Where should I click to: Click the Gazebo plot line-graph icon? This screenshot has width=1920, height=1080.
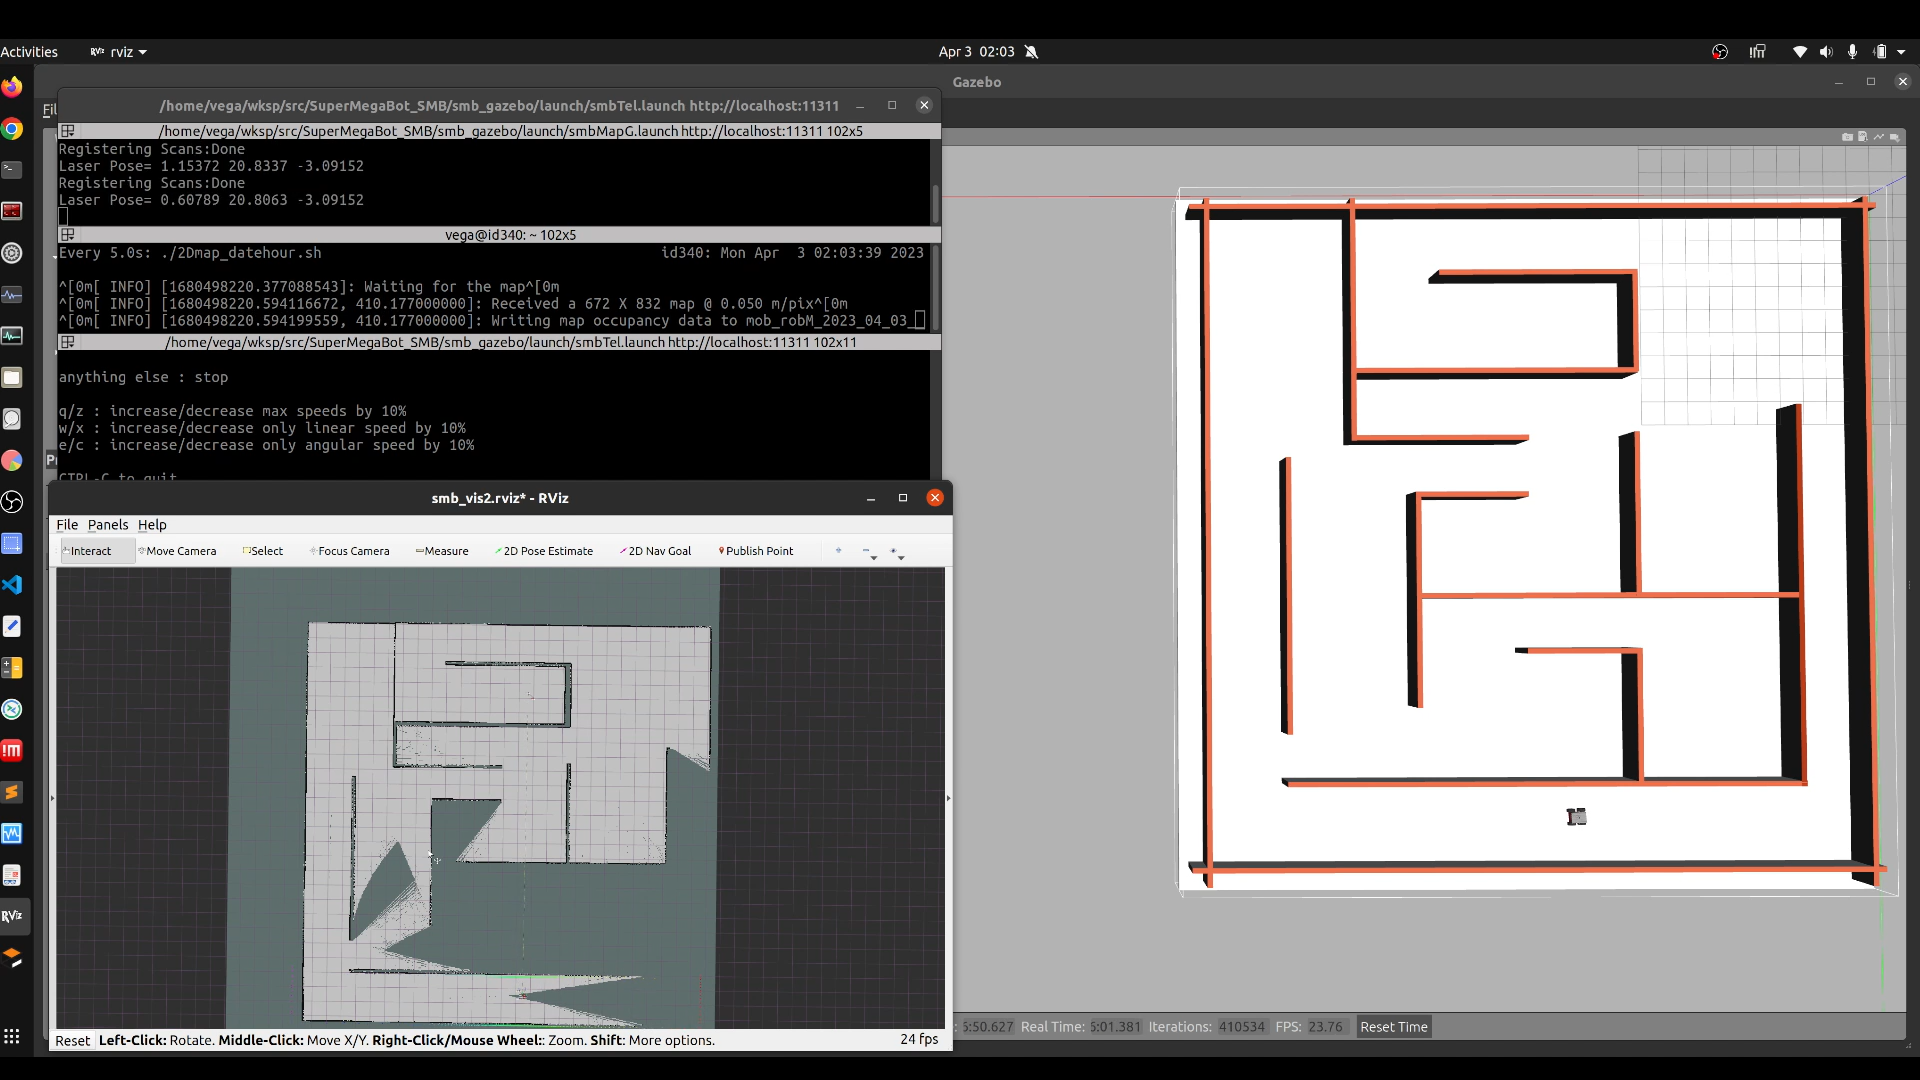[1879, 137]
